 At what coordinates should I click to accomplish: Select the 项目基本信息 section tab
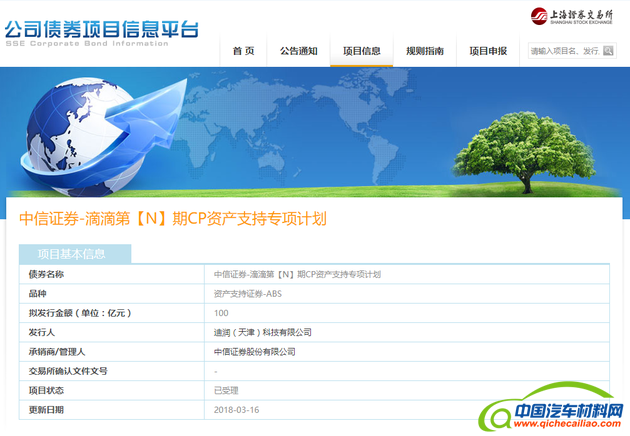pos(71,254)
